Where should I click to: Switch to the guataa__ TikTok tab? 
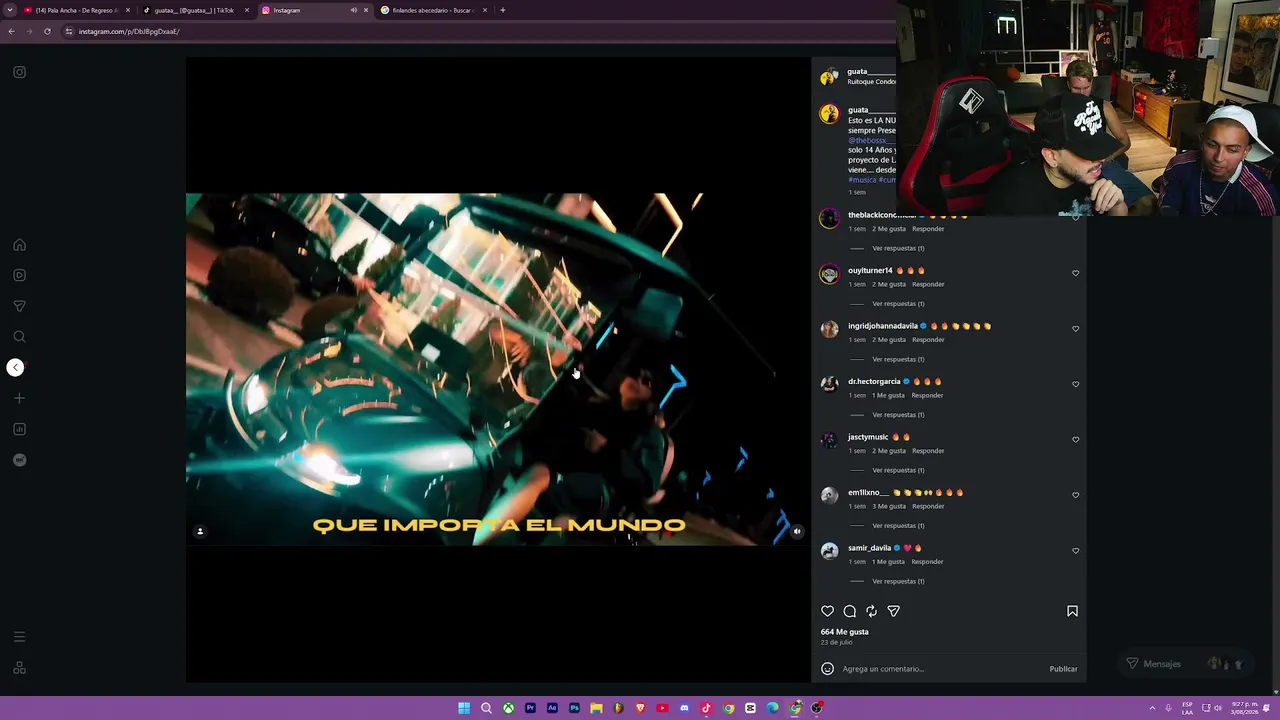click(x=194, y=10)
